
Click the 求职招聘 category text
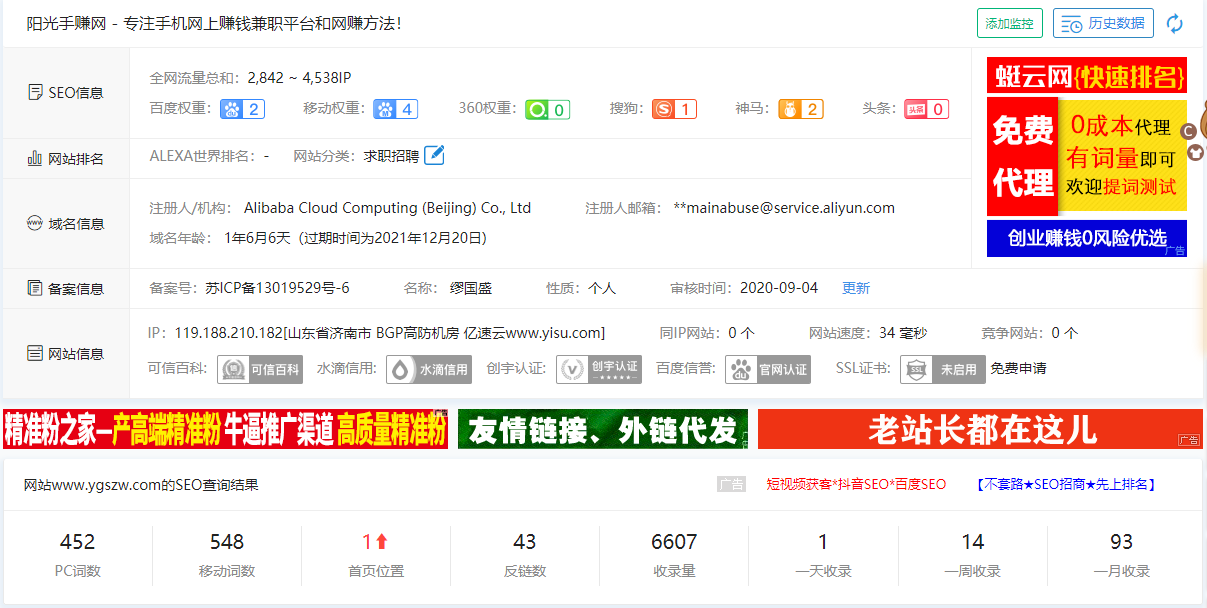tap(391, 156)
